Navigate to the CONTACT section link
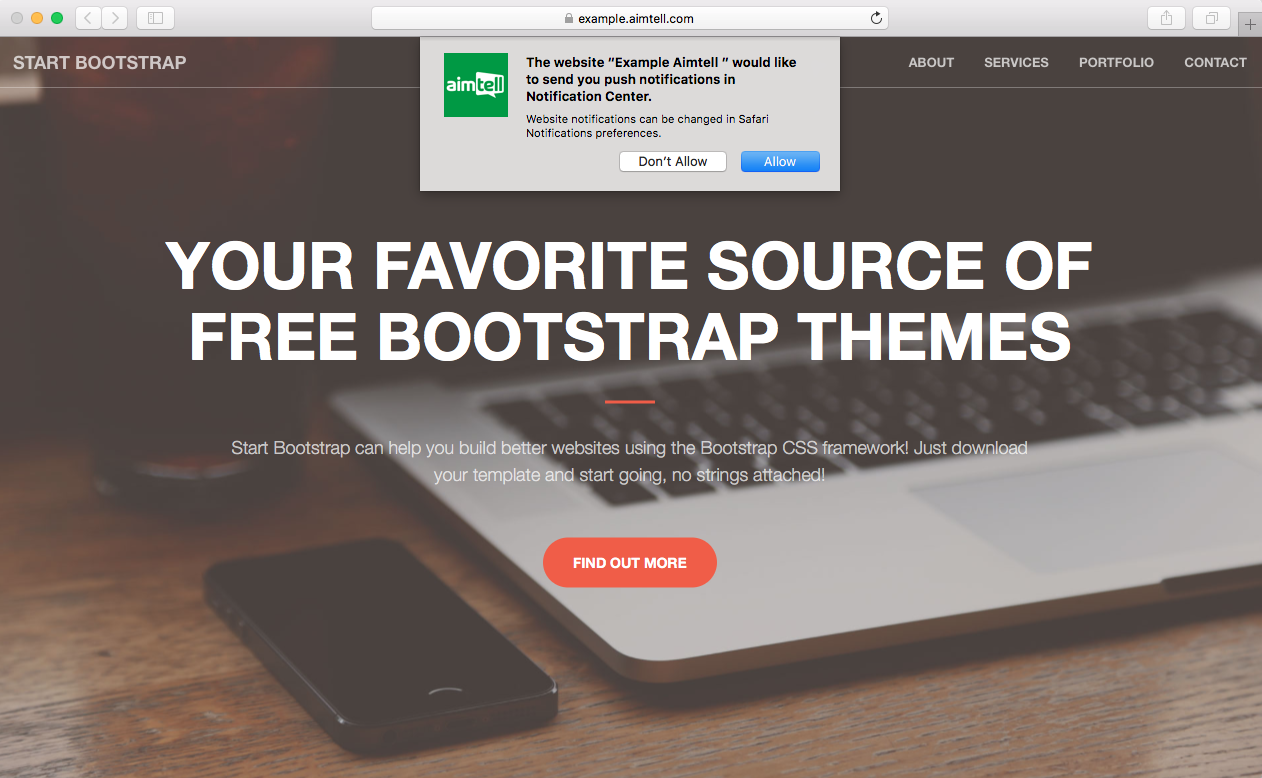Image resolution: width=1262 pixels, height=778 pixels. pyautogui.click(x=1215, y=62)
